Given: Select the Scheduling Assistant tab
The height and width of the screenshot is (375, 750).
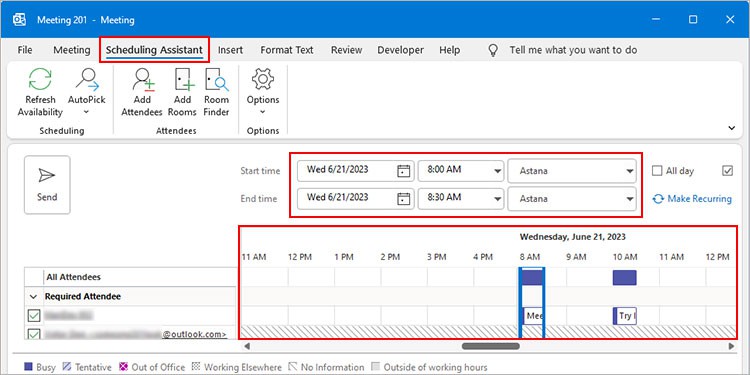Looking at the screenshot, I should pos(154,50).
